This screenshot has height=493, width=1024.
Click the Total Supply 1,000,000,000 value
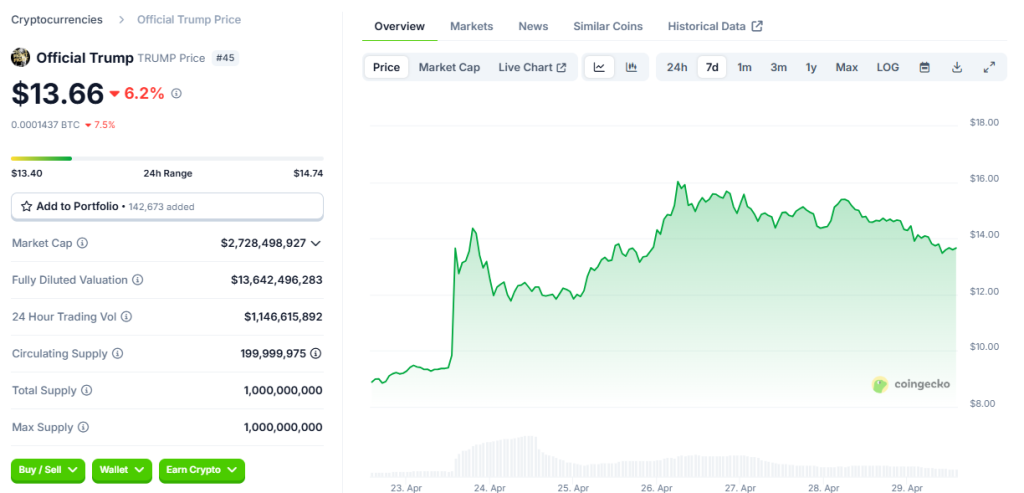(283, 390)
